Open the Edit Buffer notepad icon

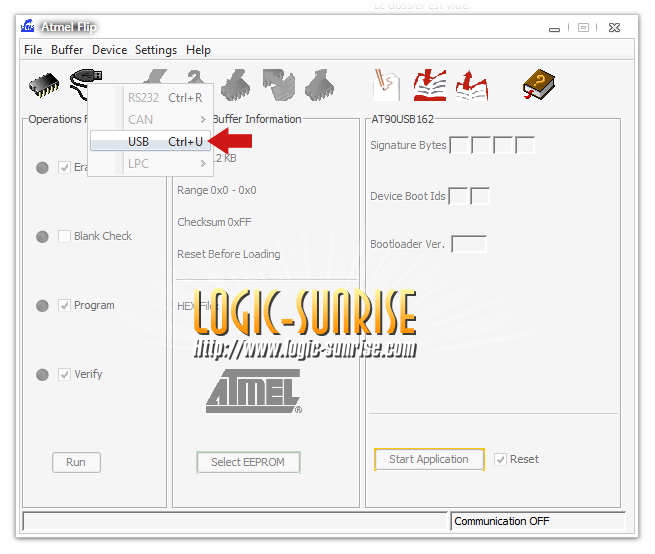pos(386,85)
